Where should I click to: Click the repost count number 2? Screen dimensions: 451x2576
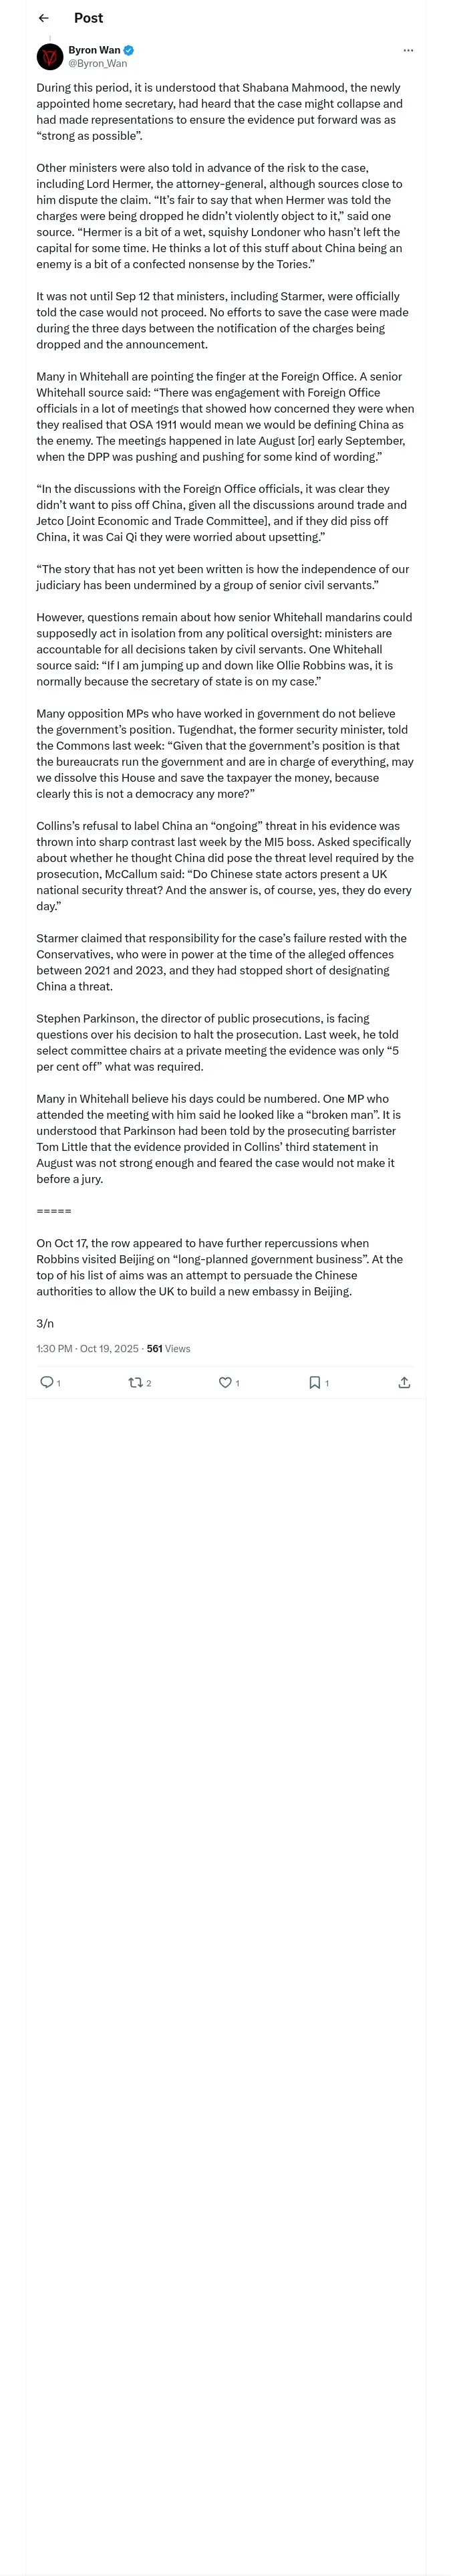[149, 1383]
